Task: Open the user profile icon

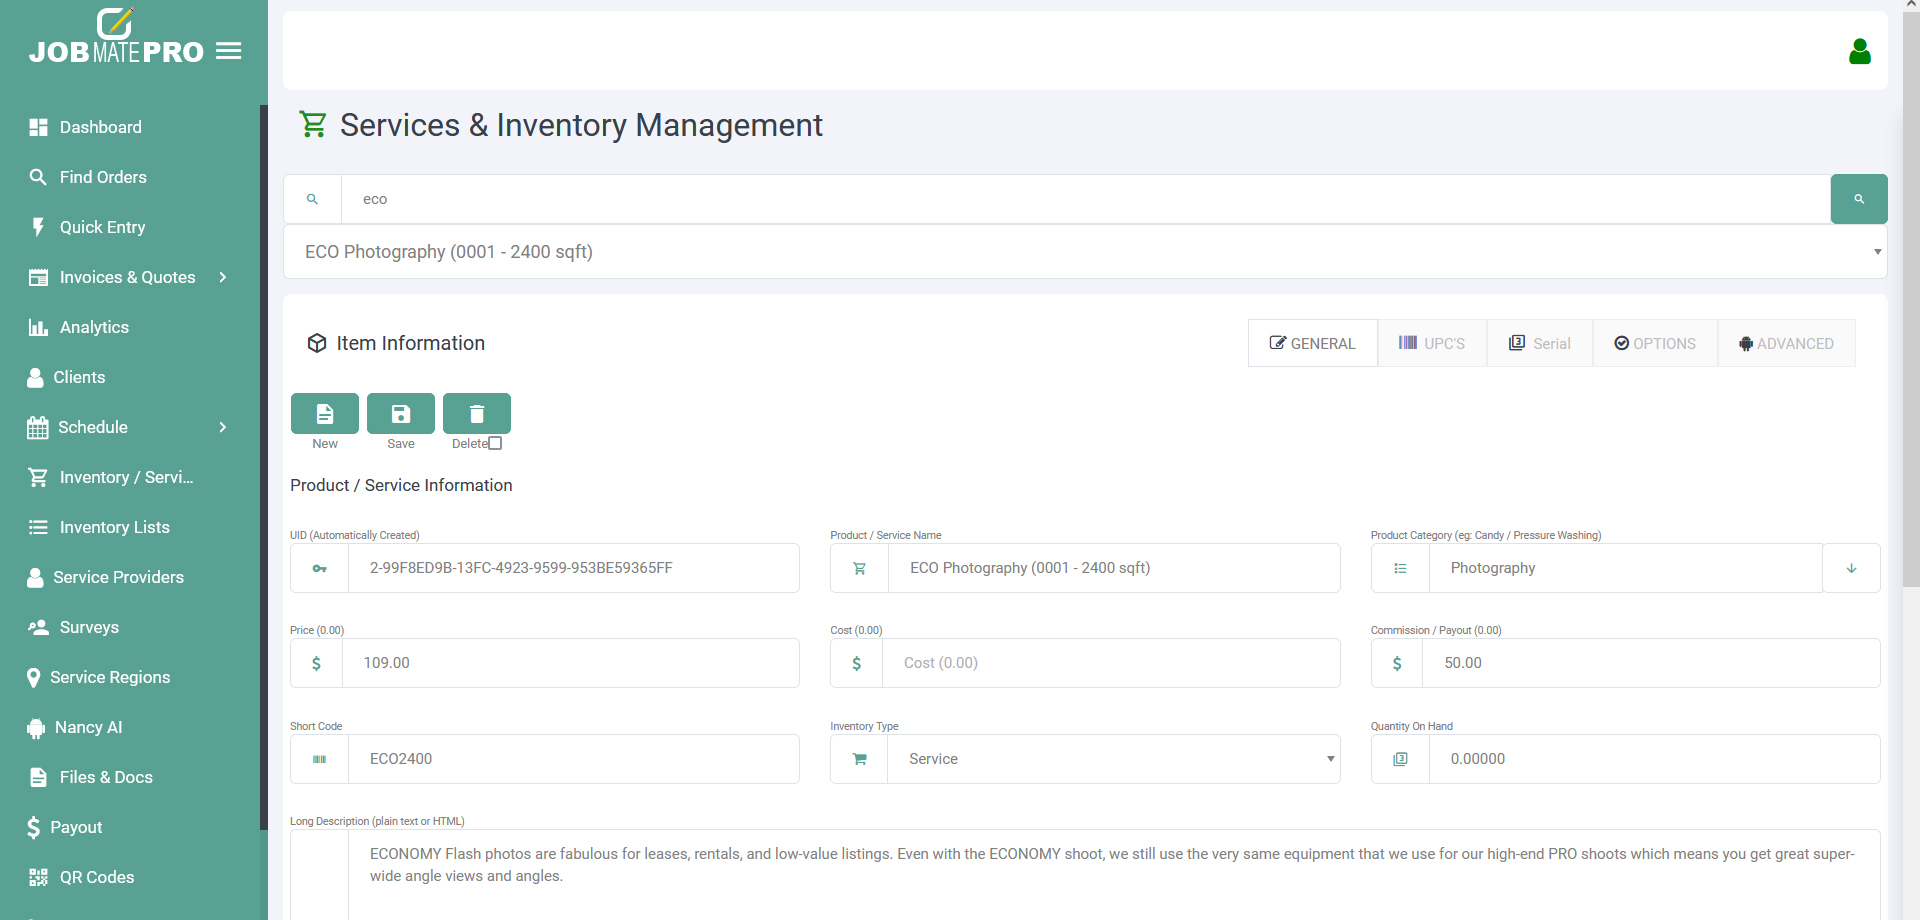Action: point(1859,51)
